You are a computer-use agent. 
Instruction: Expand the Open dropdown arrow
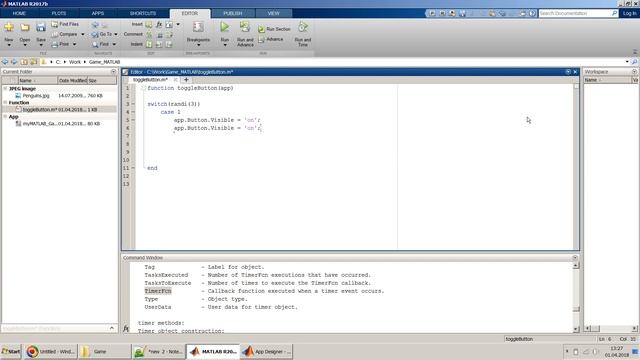pos(25,45)
